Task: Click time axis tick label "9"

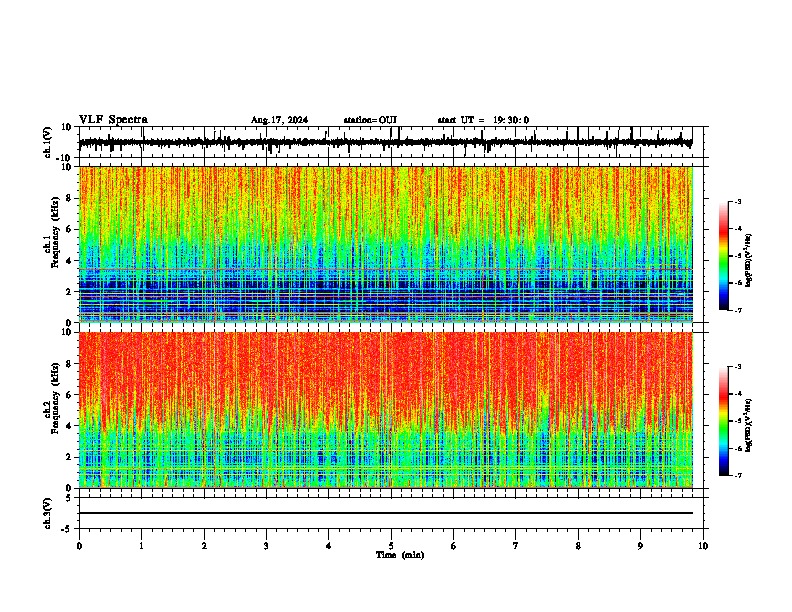Action: pos(640,546)
